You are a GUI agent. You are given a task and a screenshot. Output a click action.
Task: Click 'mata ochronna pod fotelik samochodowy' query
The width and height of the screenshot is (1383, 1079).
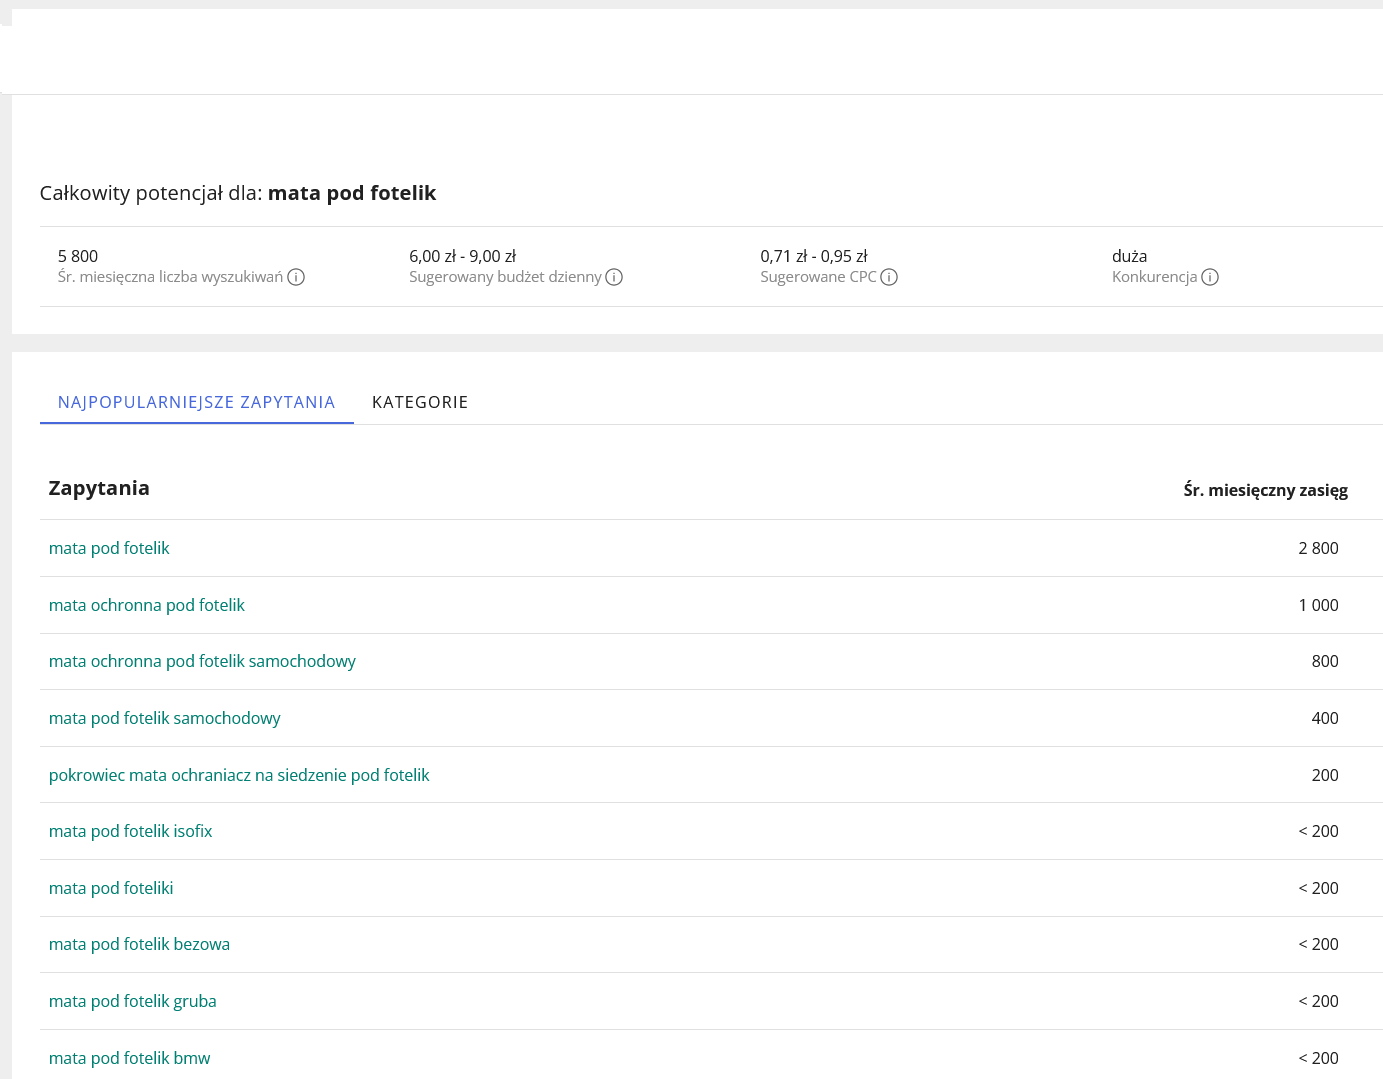202,661
